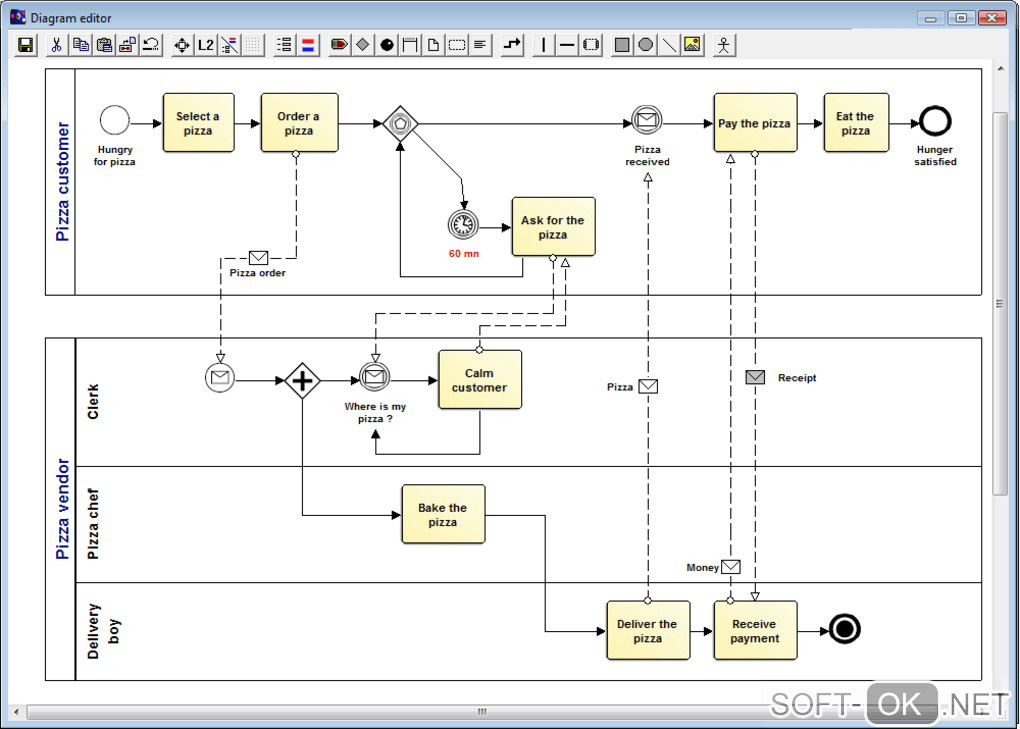Click the horizontal scrollbar left arrow
The width and height of the screenshot is (1020, 729).
coord(16,712)
